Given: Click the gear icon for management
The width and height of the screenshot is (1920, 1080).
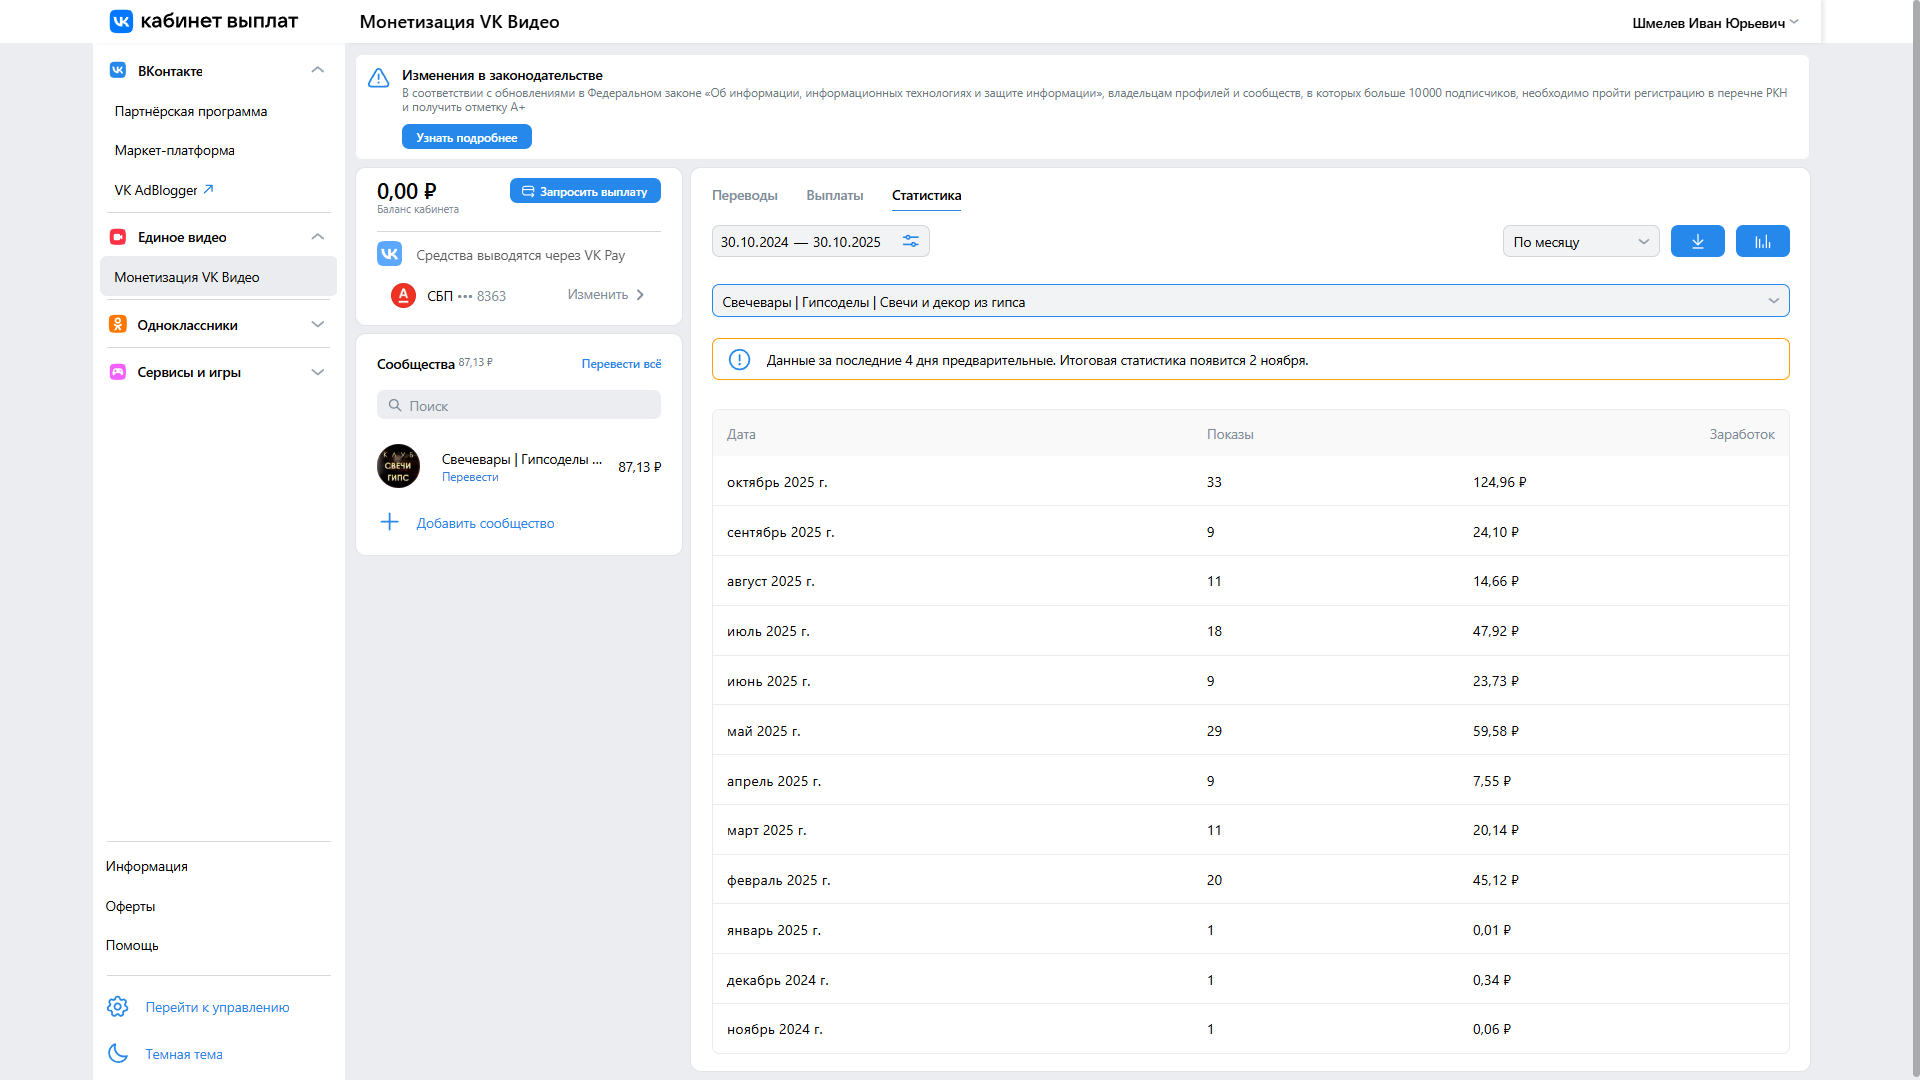Looking at the screenshot, I should 118,1007.
